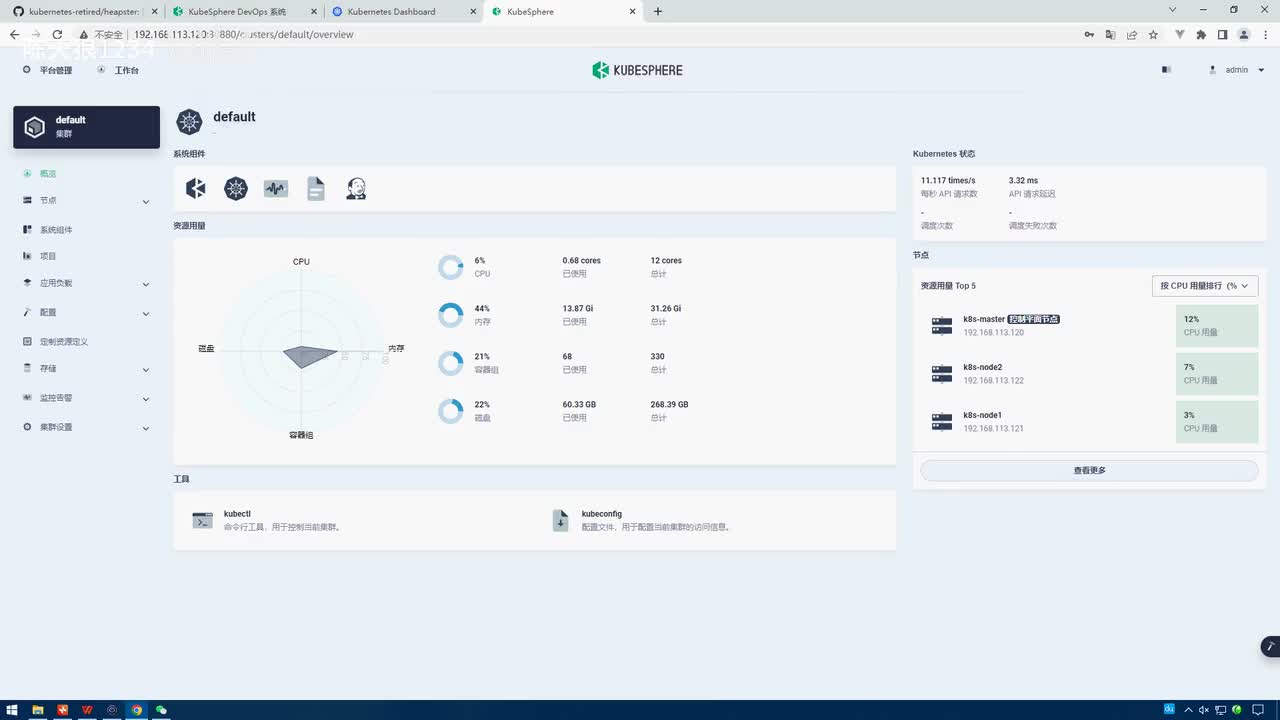Screen dimensions: 1280x720
Task: Click the CPU usage donut chart
Action: (451, 267)
